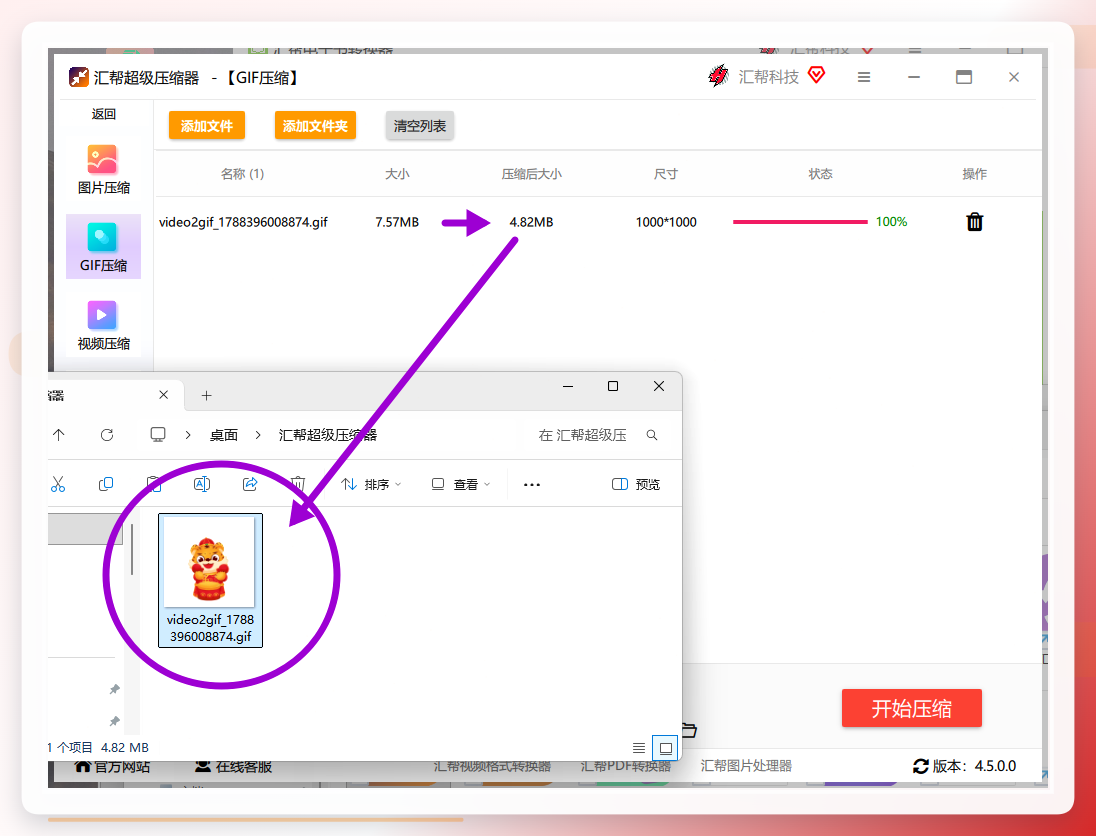Click the compression progress bar
The height and width of the screenshot is (836, 1096).
point(800,222)
